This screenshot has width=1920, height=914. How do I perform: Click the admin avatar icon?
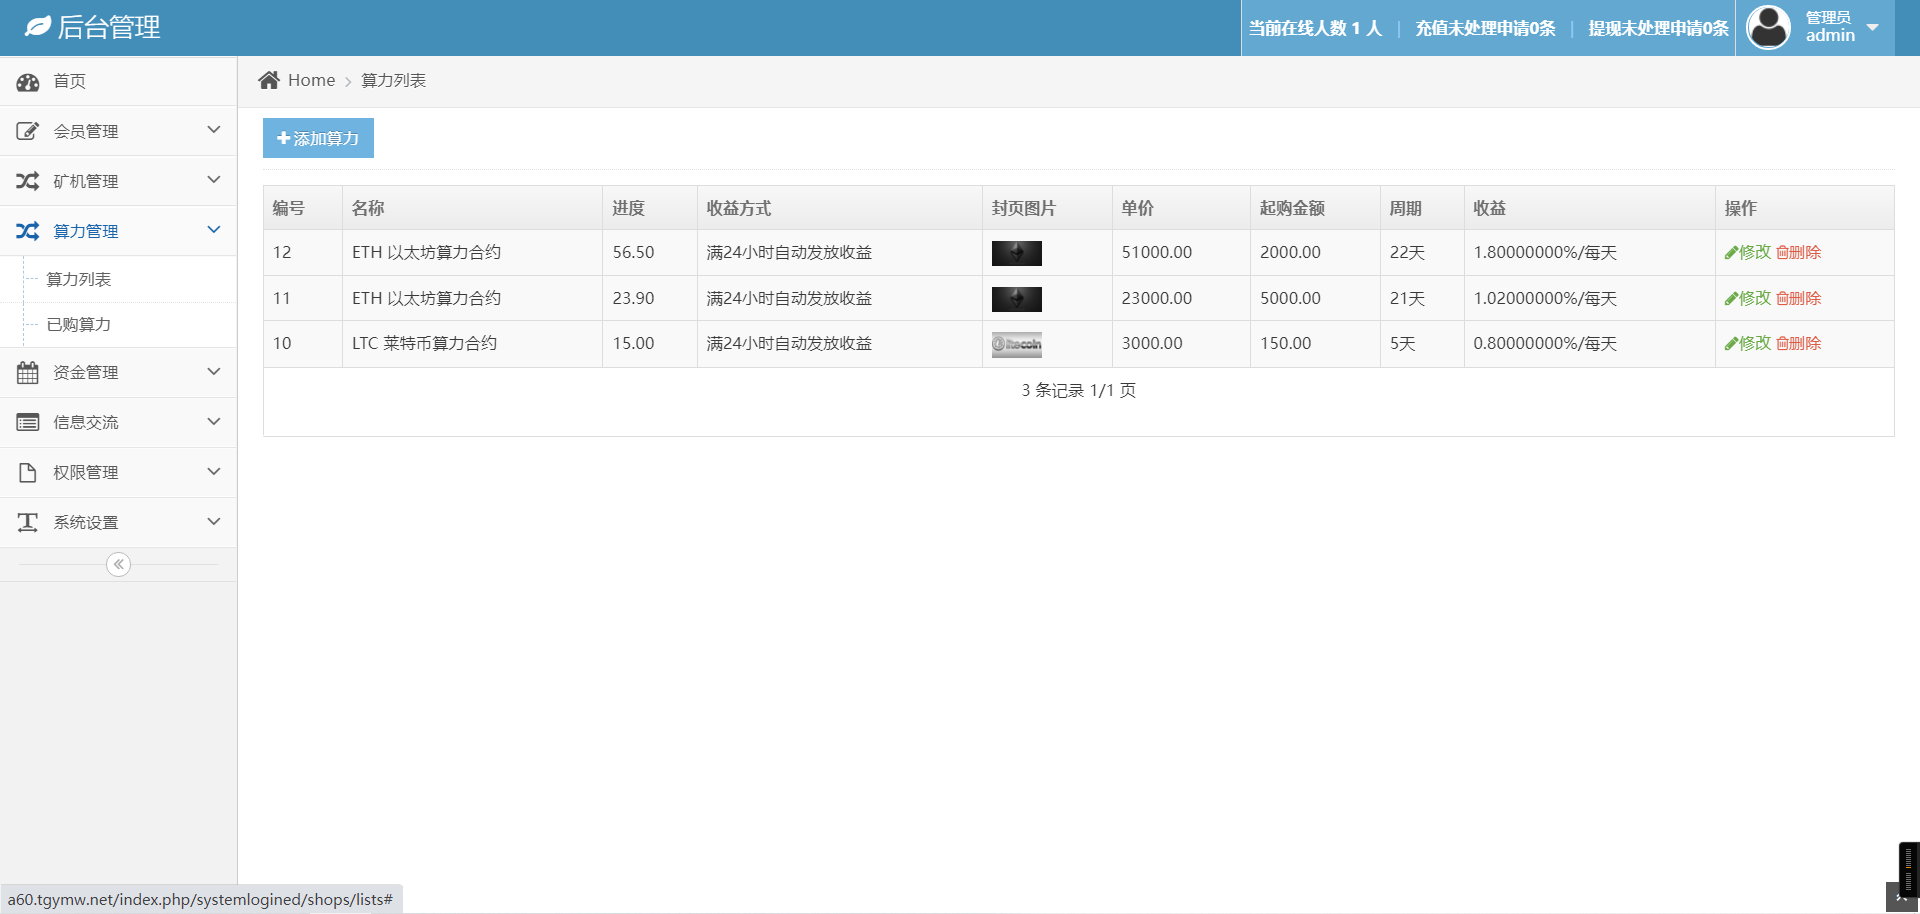coord(1768,27)
